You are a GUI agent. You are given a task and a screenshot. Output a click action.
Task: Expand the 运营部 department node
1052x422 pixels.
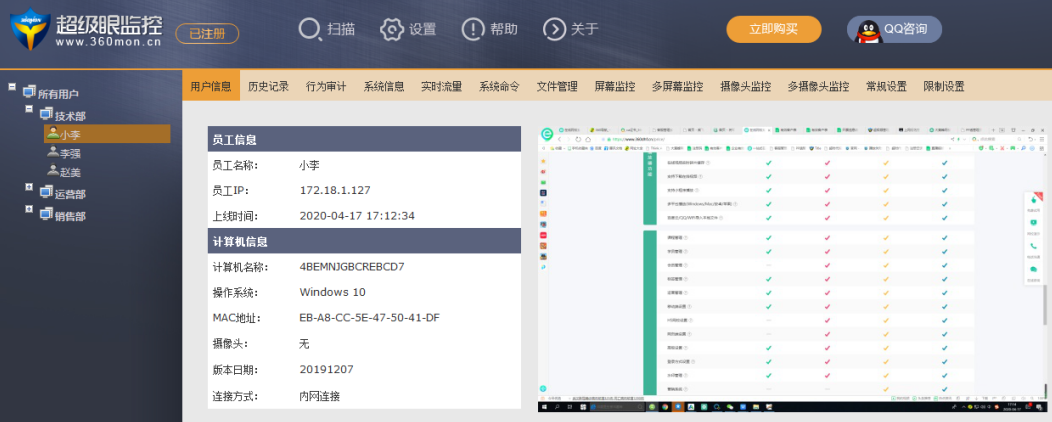point(29,191)
